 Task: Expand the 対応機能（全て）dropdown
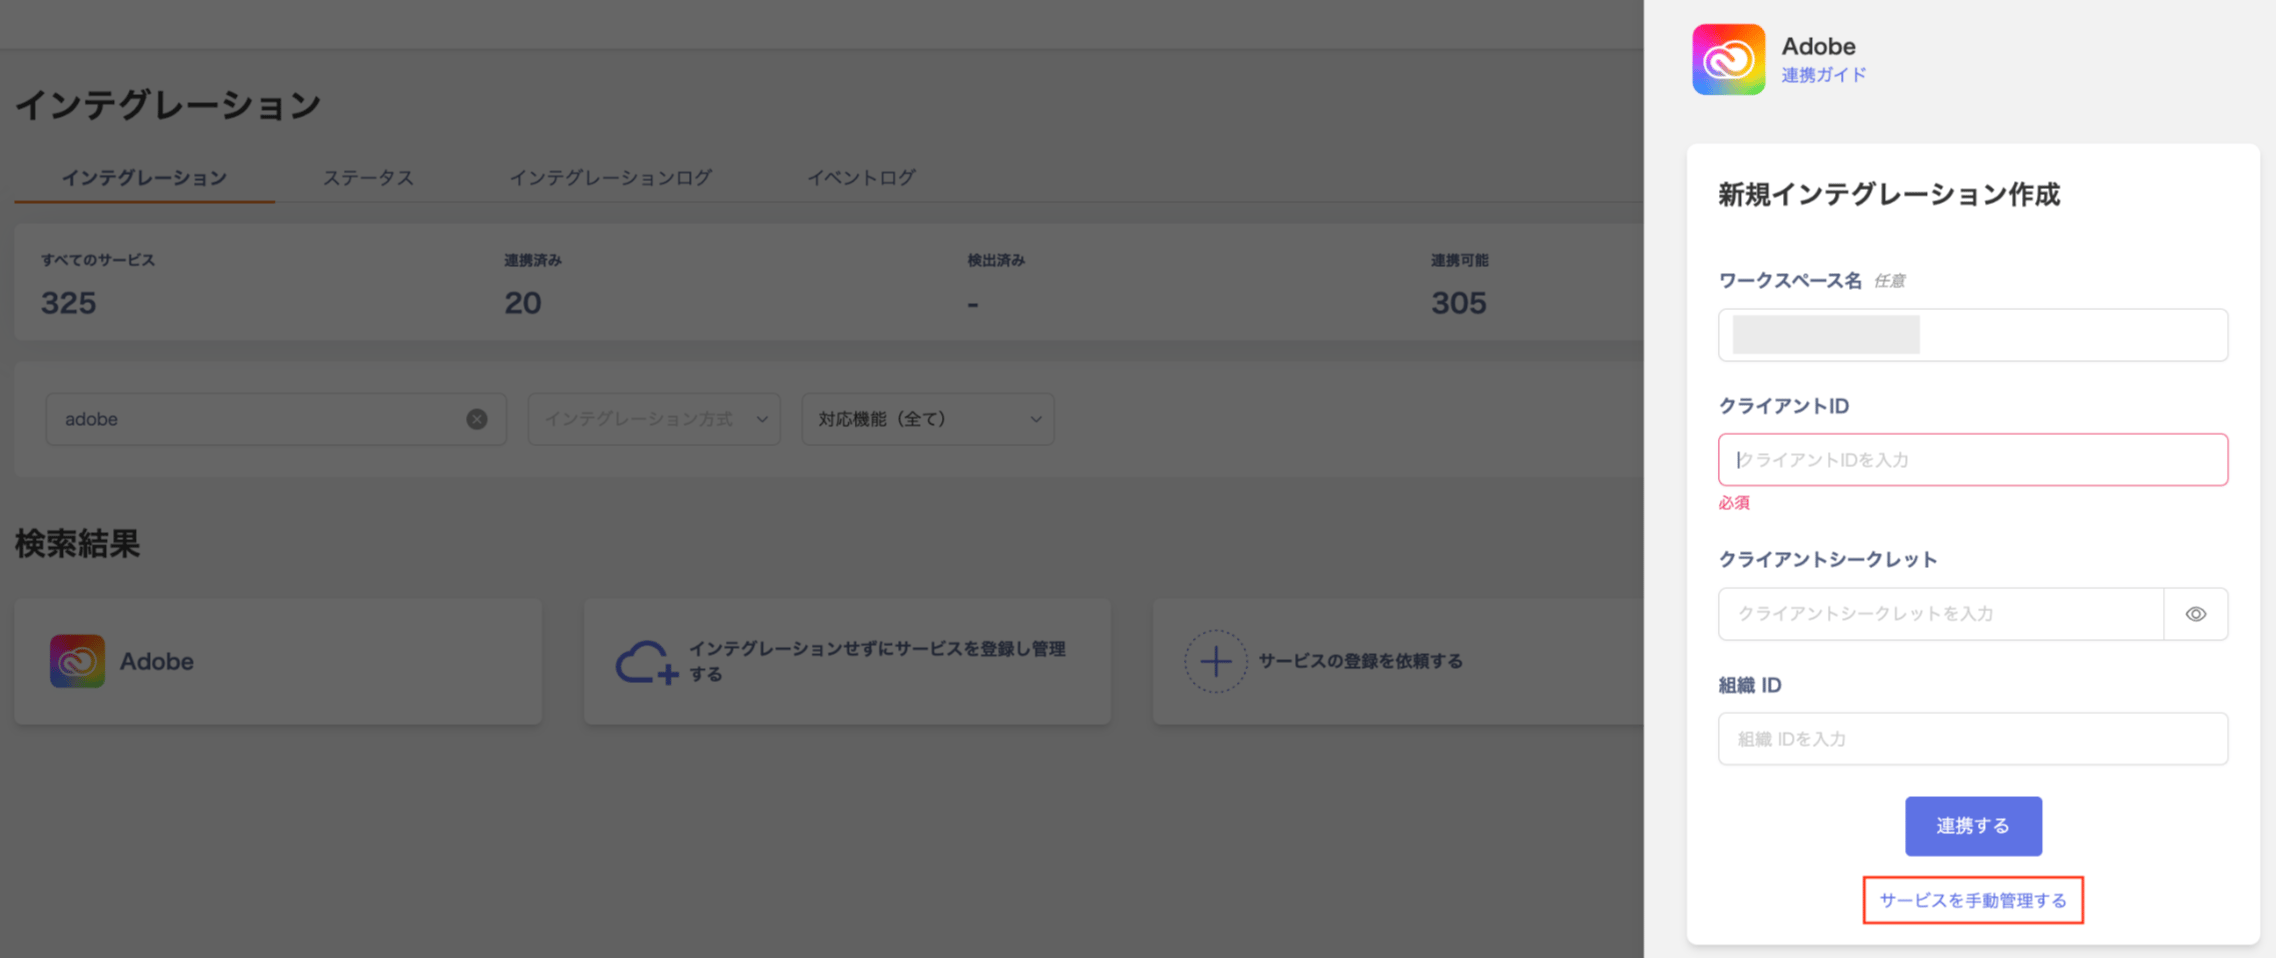(x=928, y=419)
